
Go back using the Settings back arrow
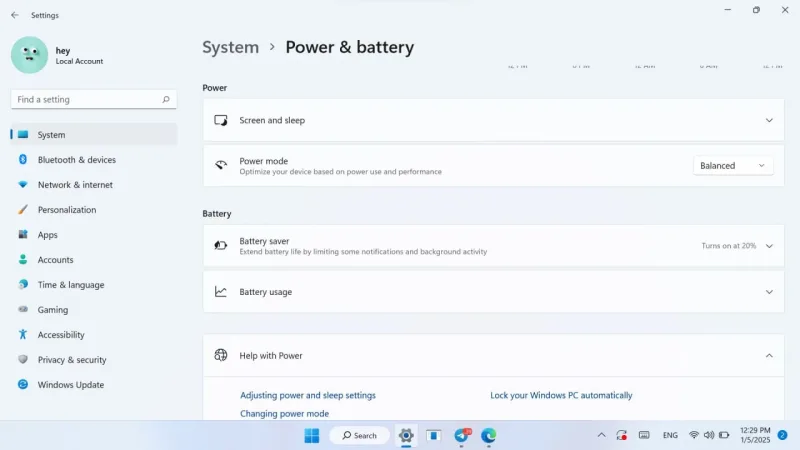point(15,15)
